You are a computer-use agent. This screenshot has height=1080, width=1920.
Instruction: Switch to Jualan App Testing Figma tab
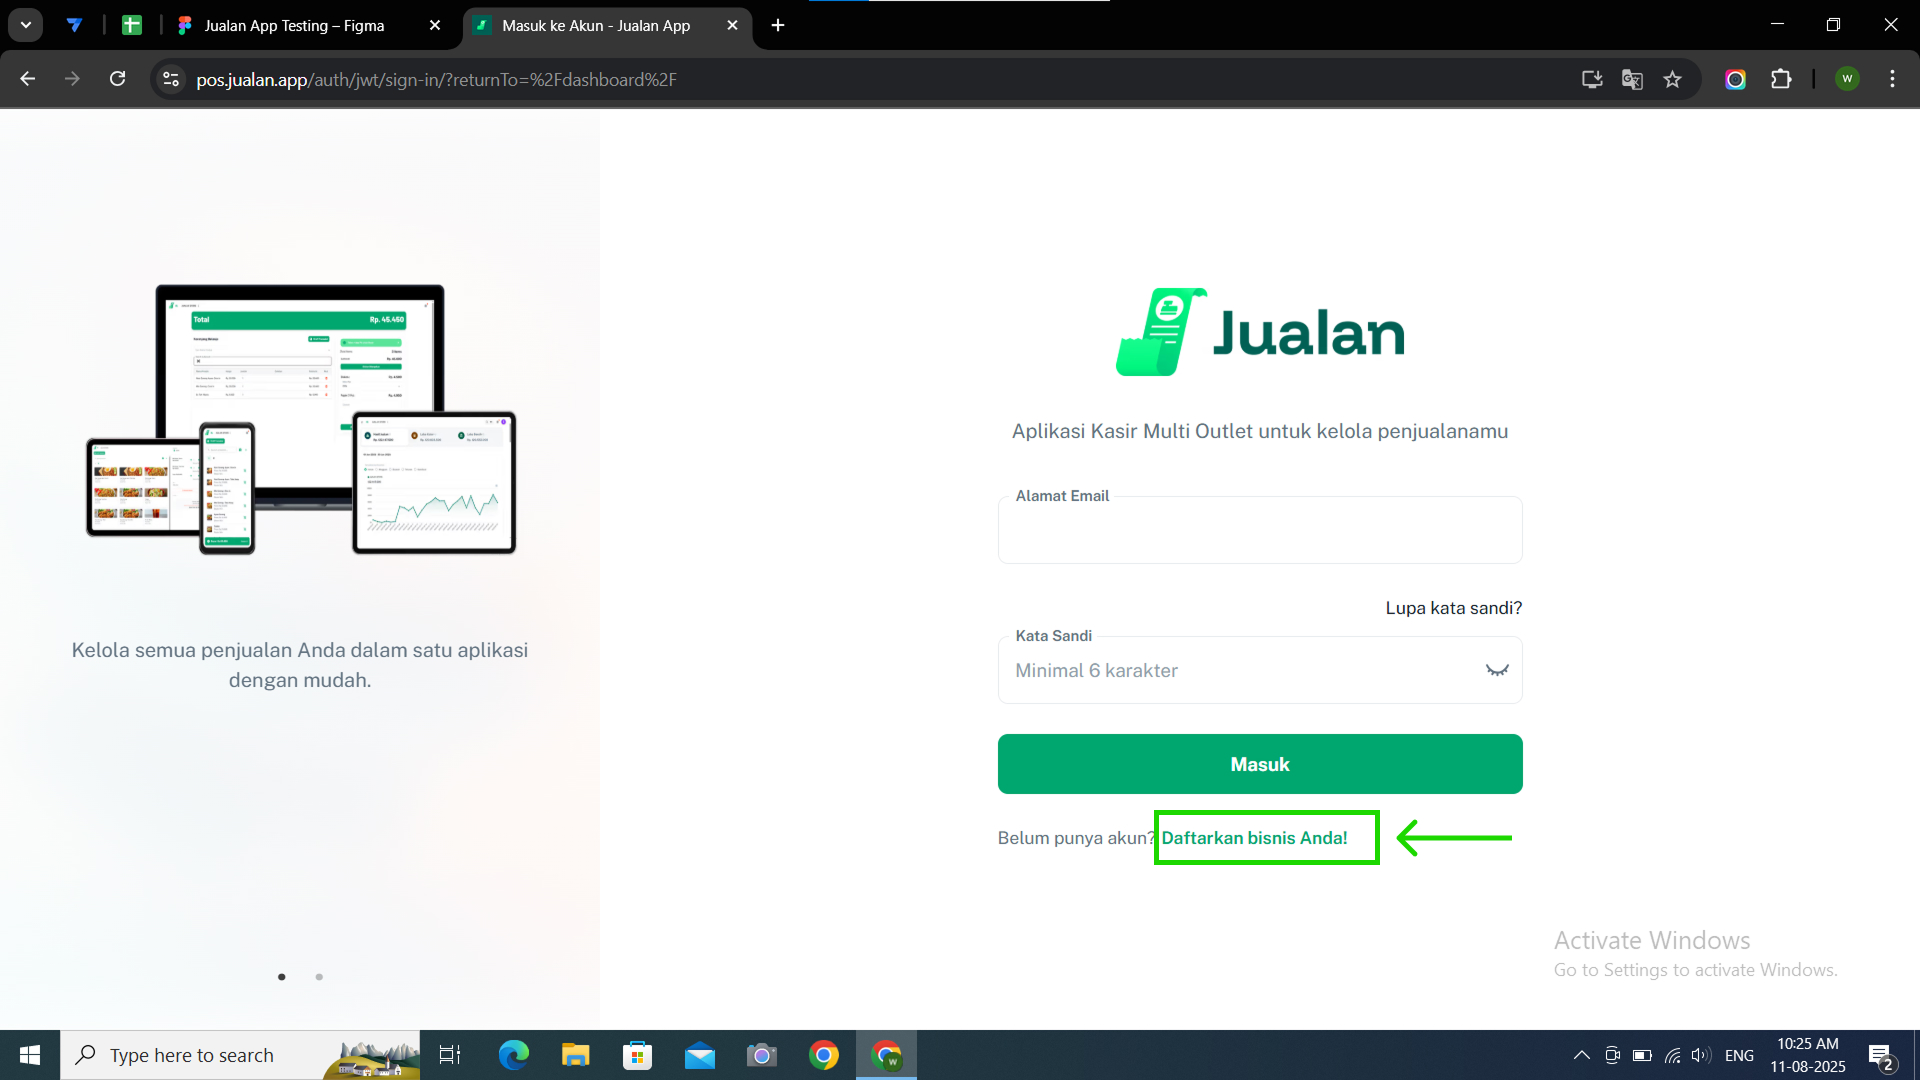tap(294, 26)
